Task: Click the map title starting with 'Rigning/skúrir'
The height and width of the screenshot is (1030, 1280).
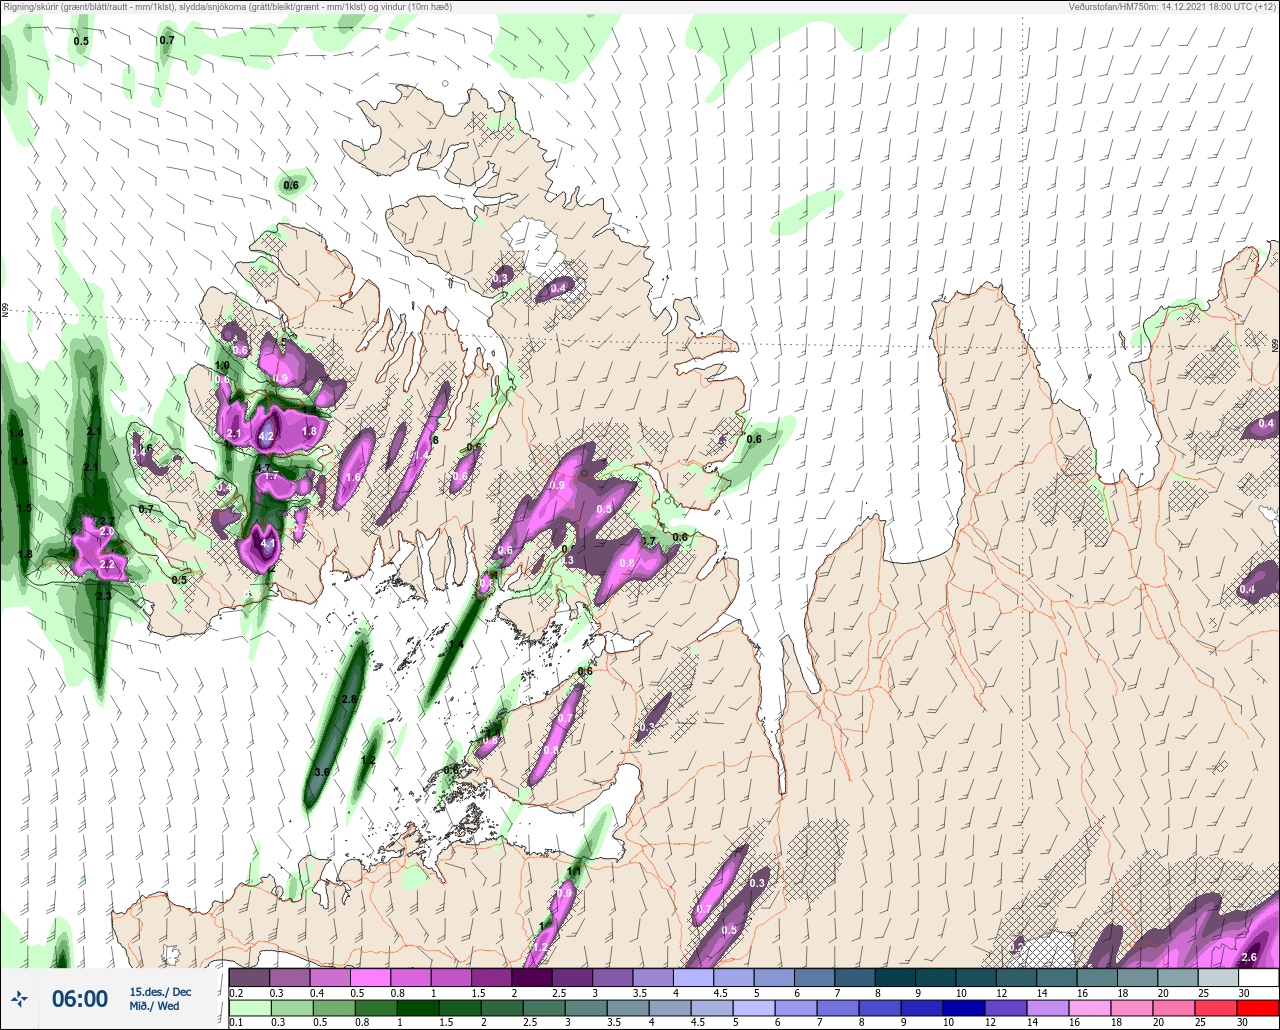Action: [x=227, y=7]
